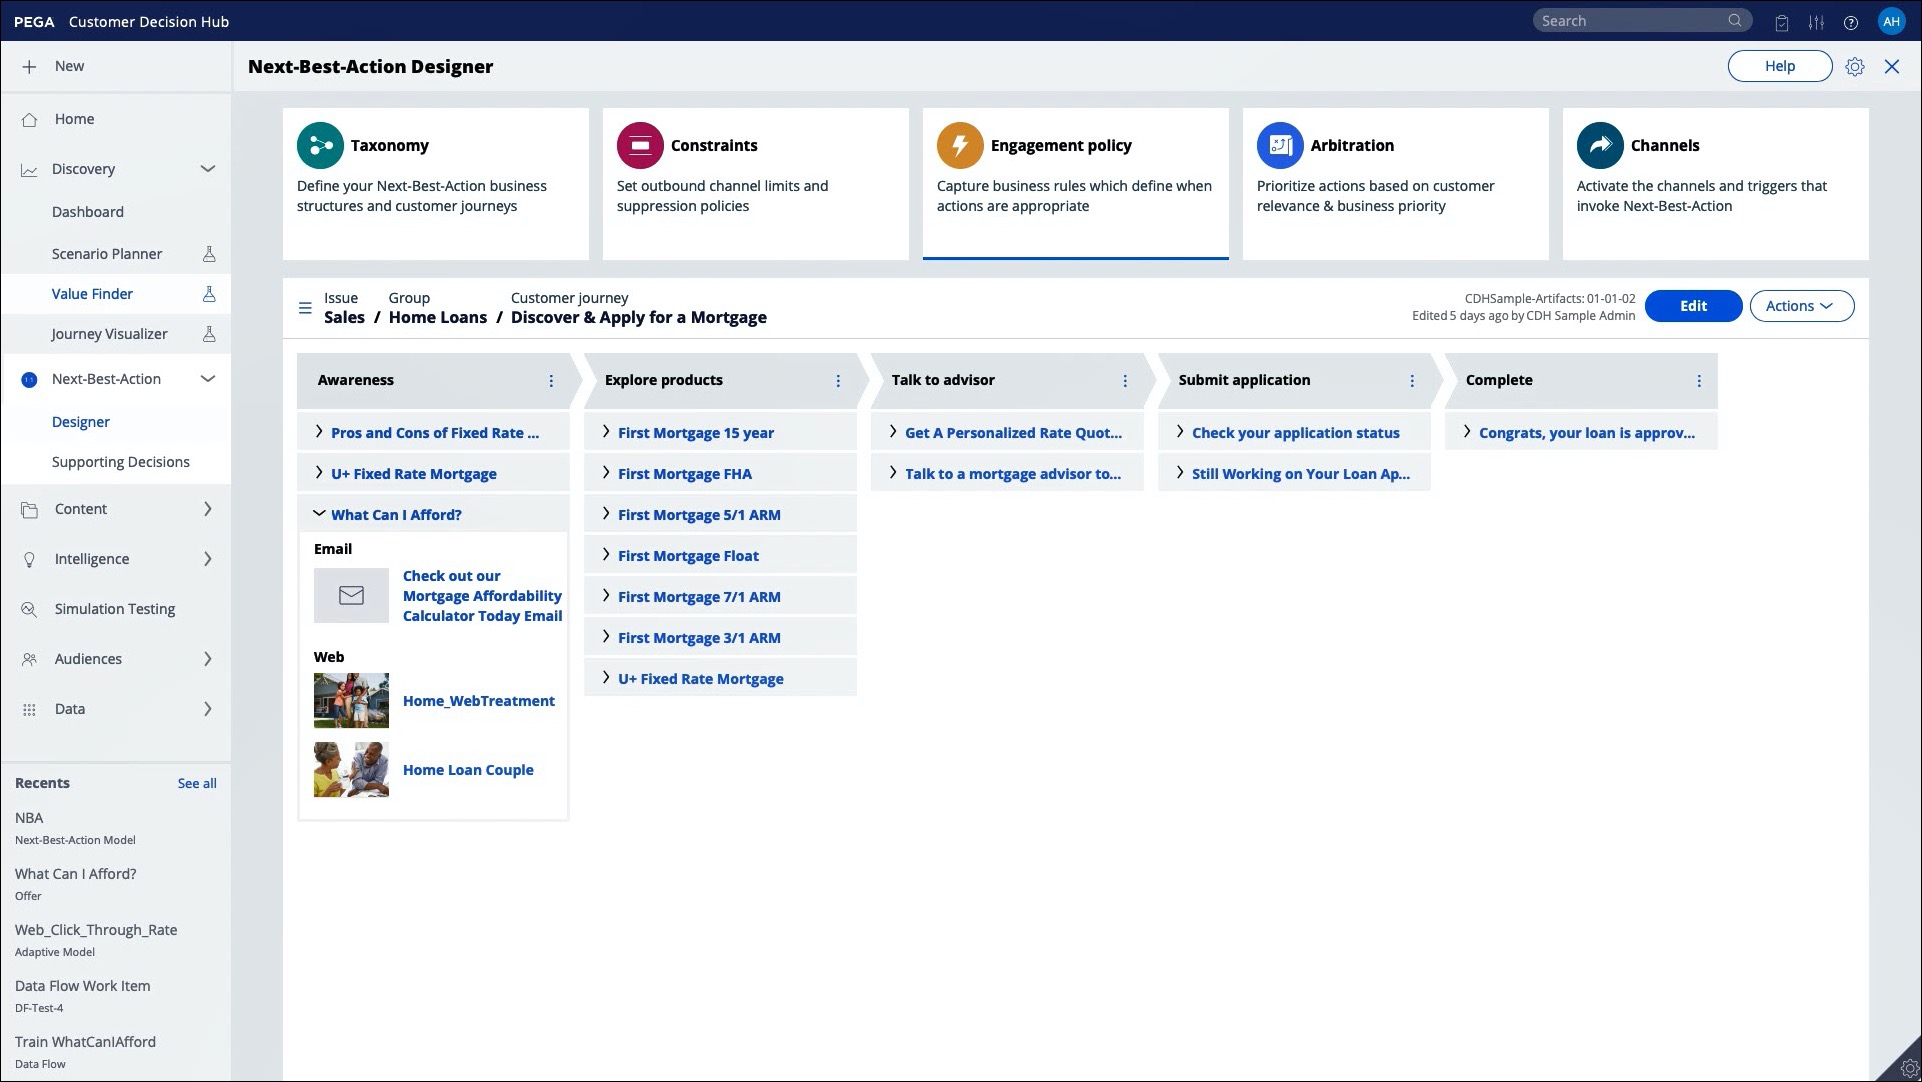Open the designer settings gear icon

(1855, 67)
